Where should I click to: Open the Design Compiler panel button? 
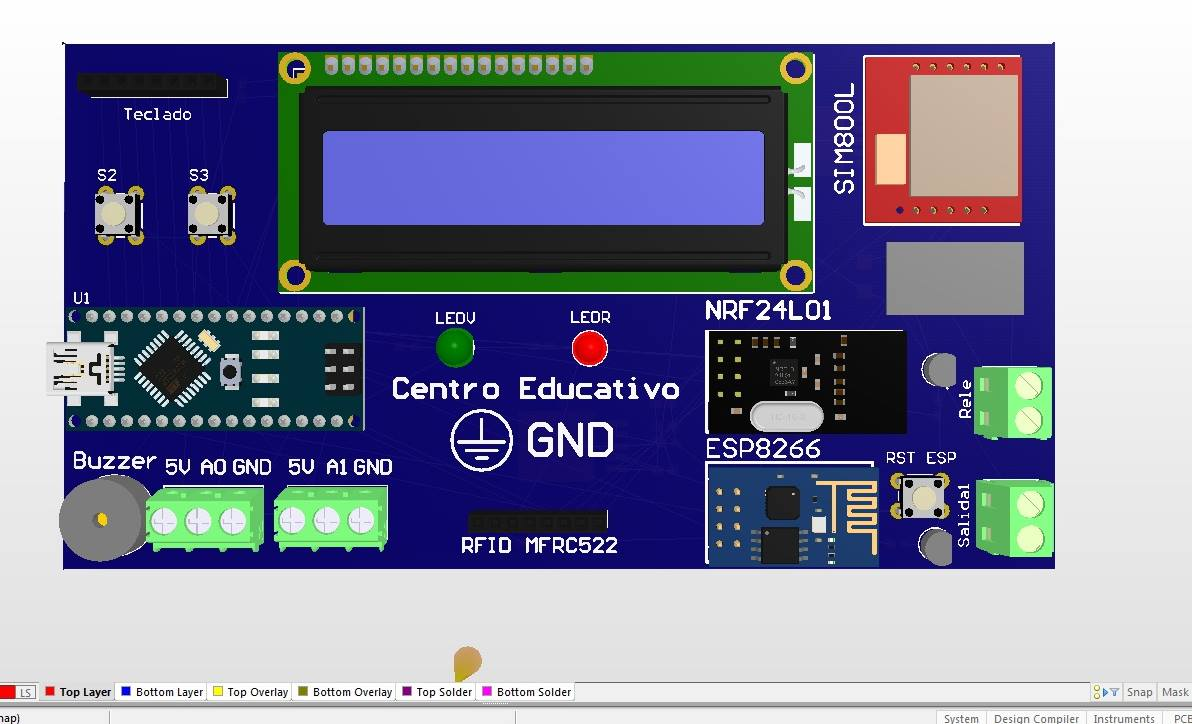1035,718
